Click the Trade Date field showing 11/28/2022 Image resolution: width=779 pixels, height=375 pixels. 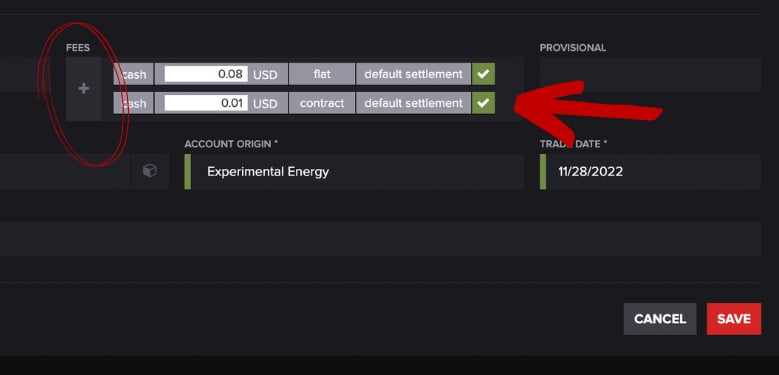[650, 171]
